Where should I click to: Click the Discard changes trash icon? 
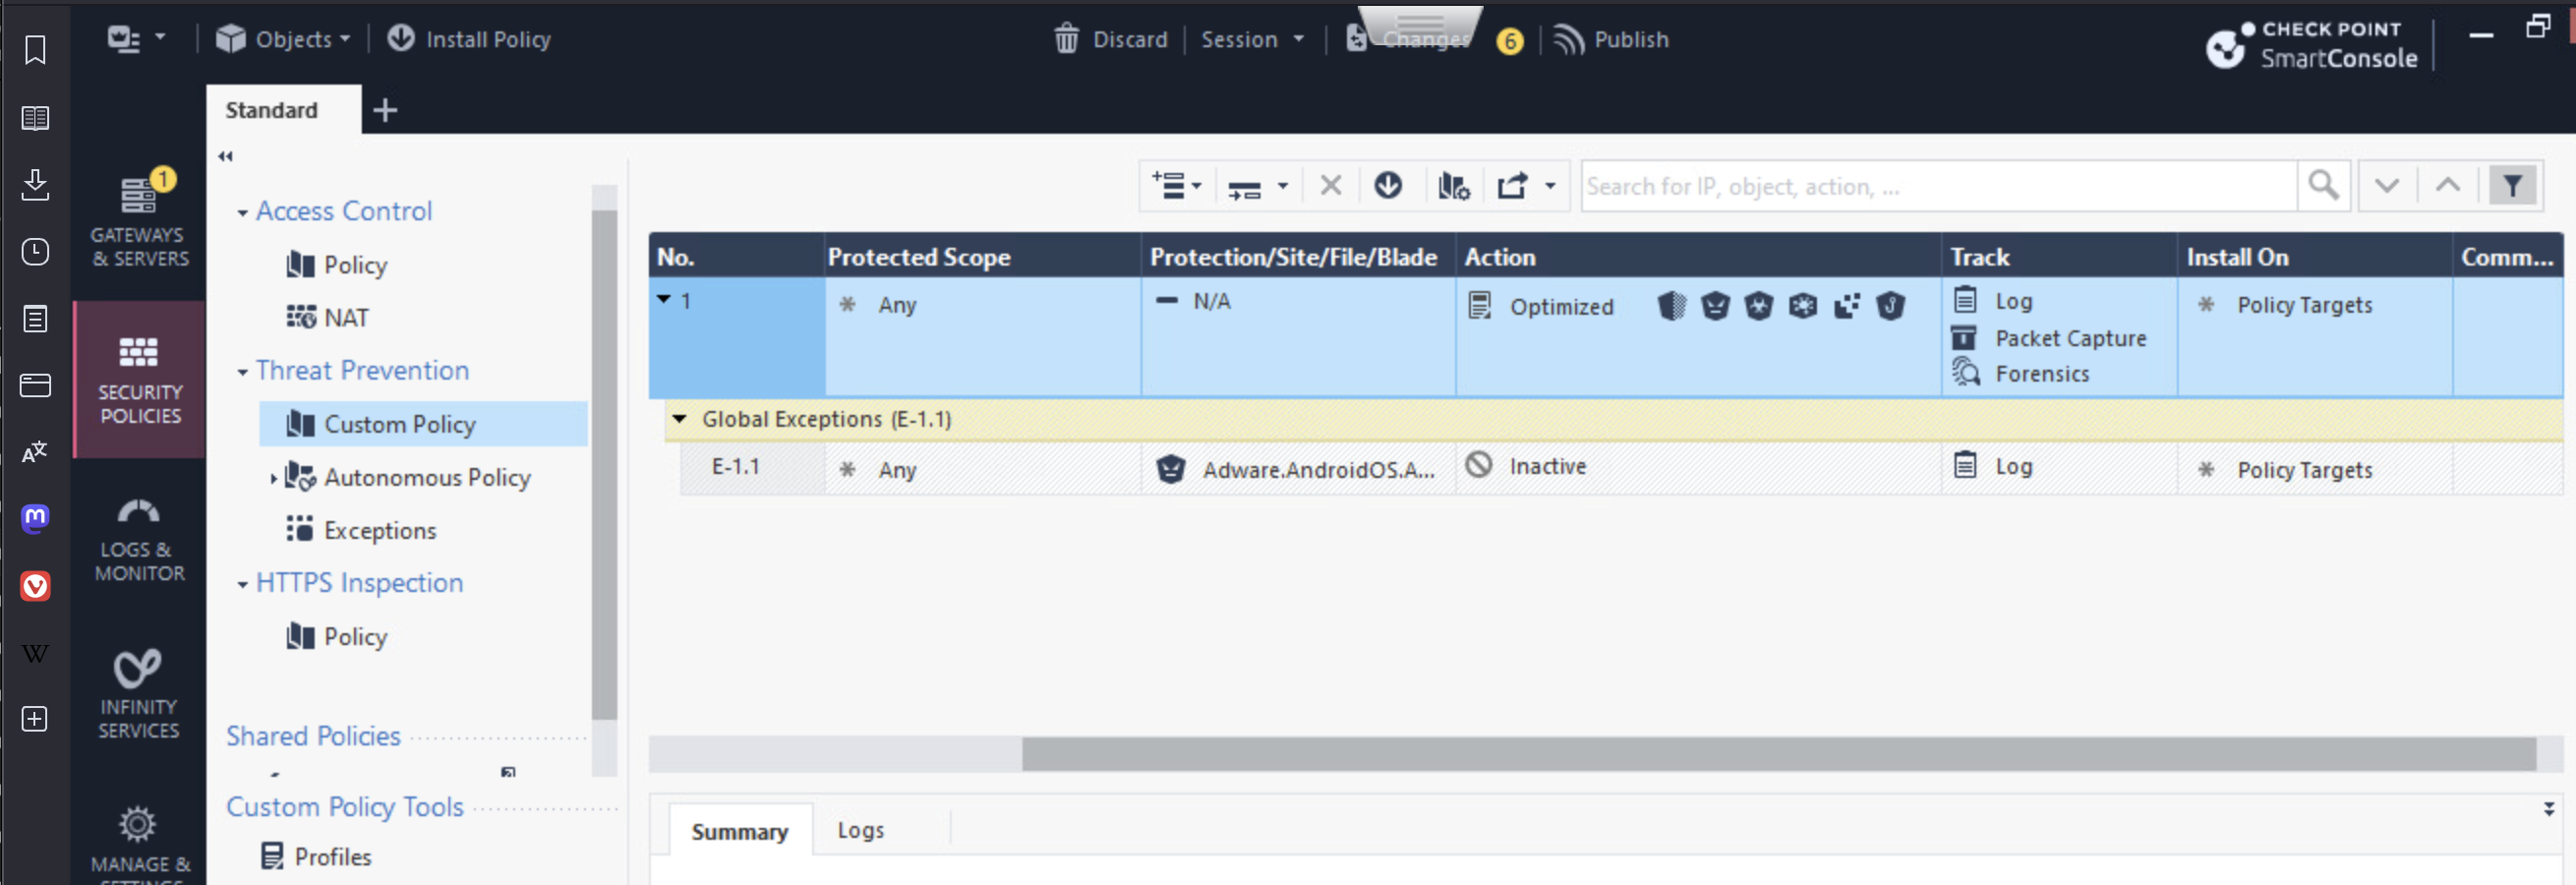[x=1066, y=39]
